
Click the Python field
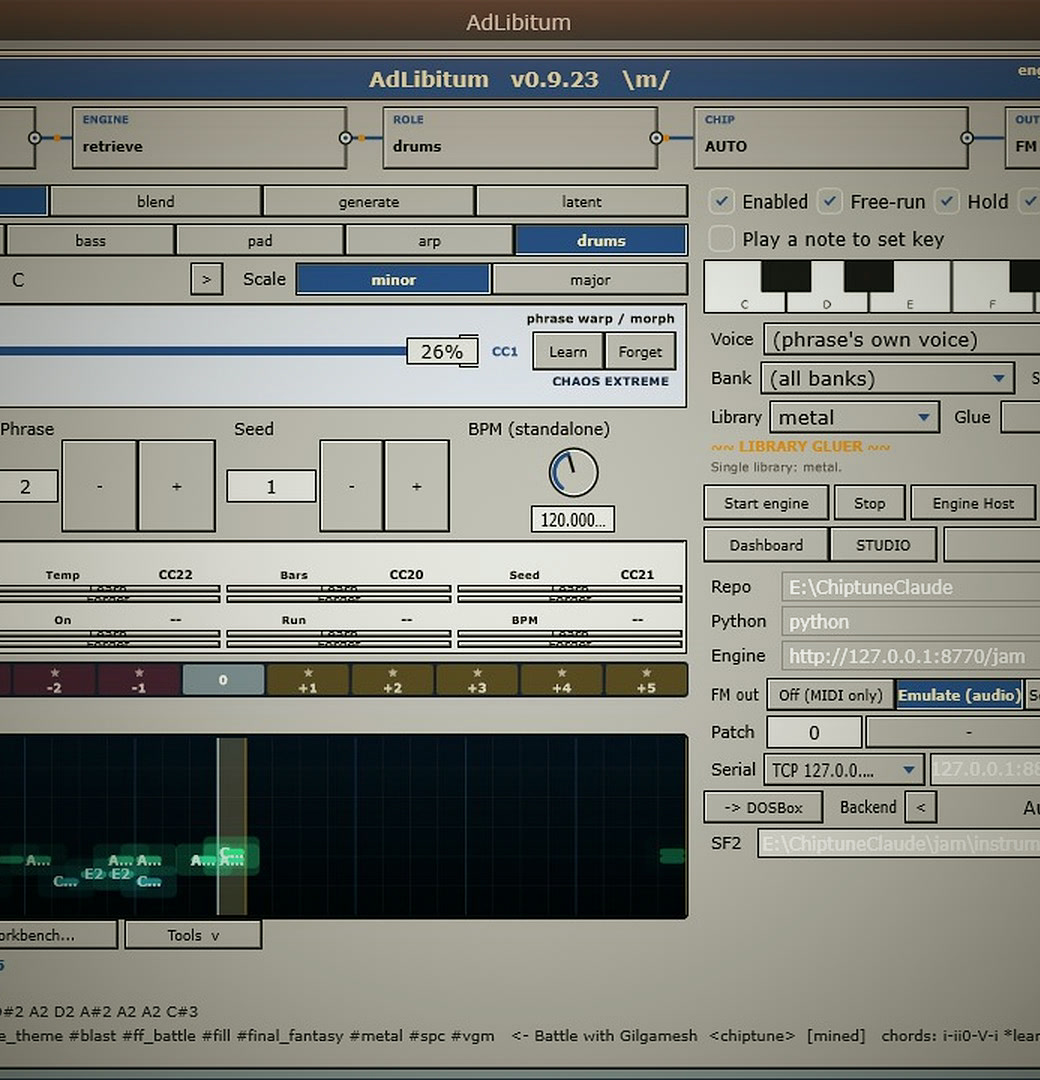point(911,621)
